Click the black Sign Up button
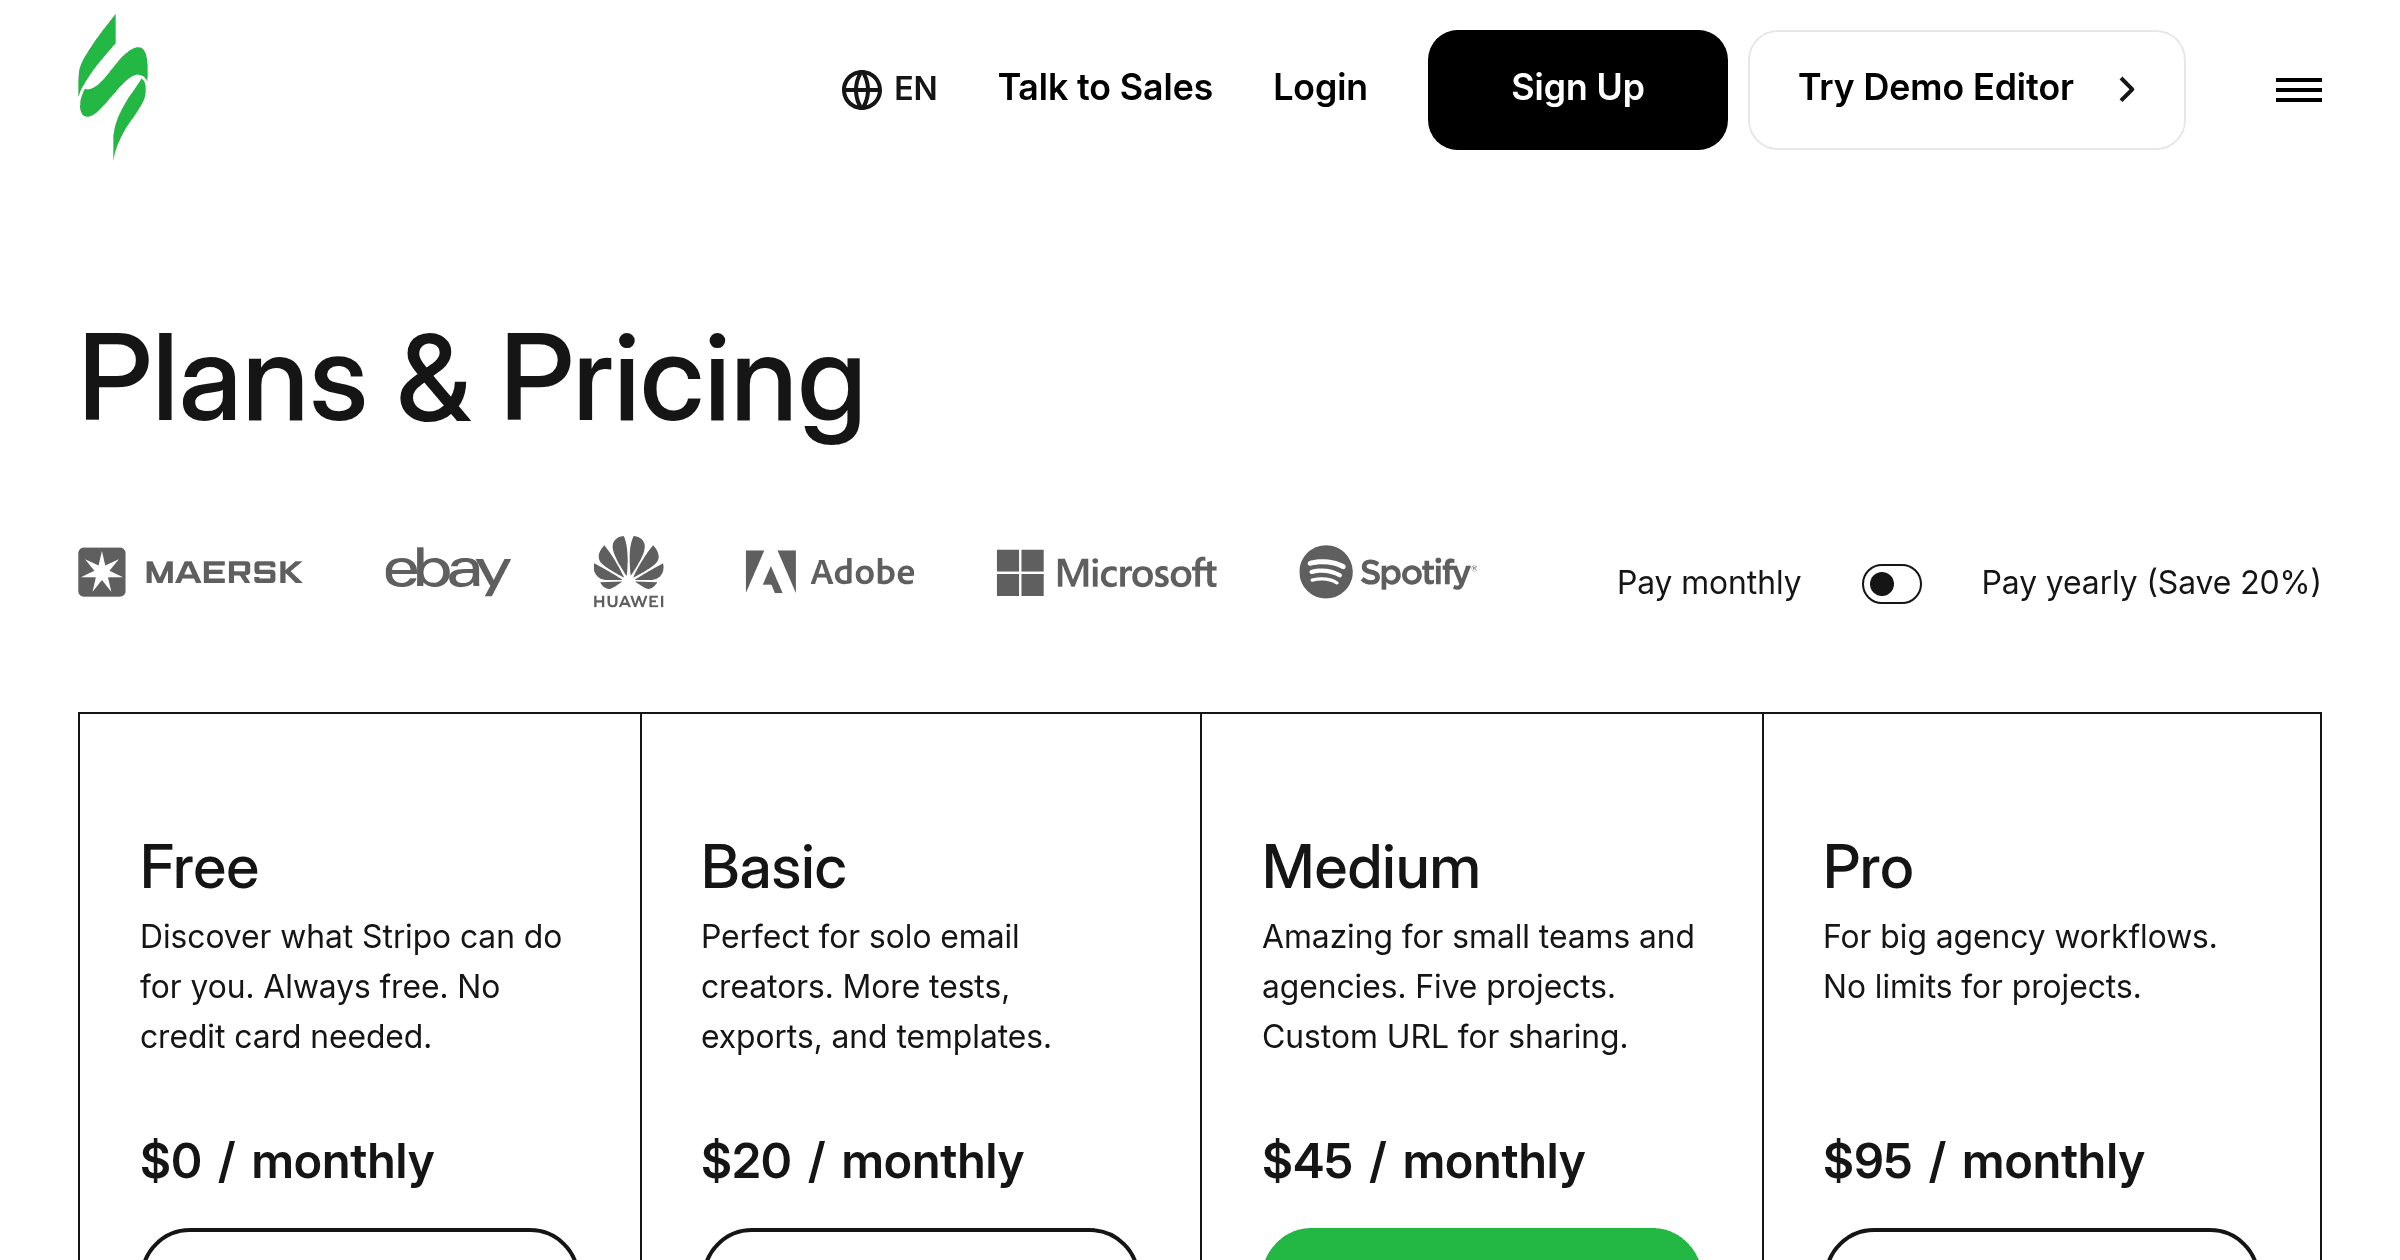The height and width of the screenshot is (1260, 2400). click(1577, 90)
